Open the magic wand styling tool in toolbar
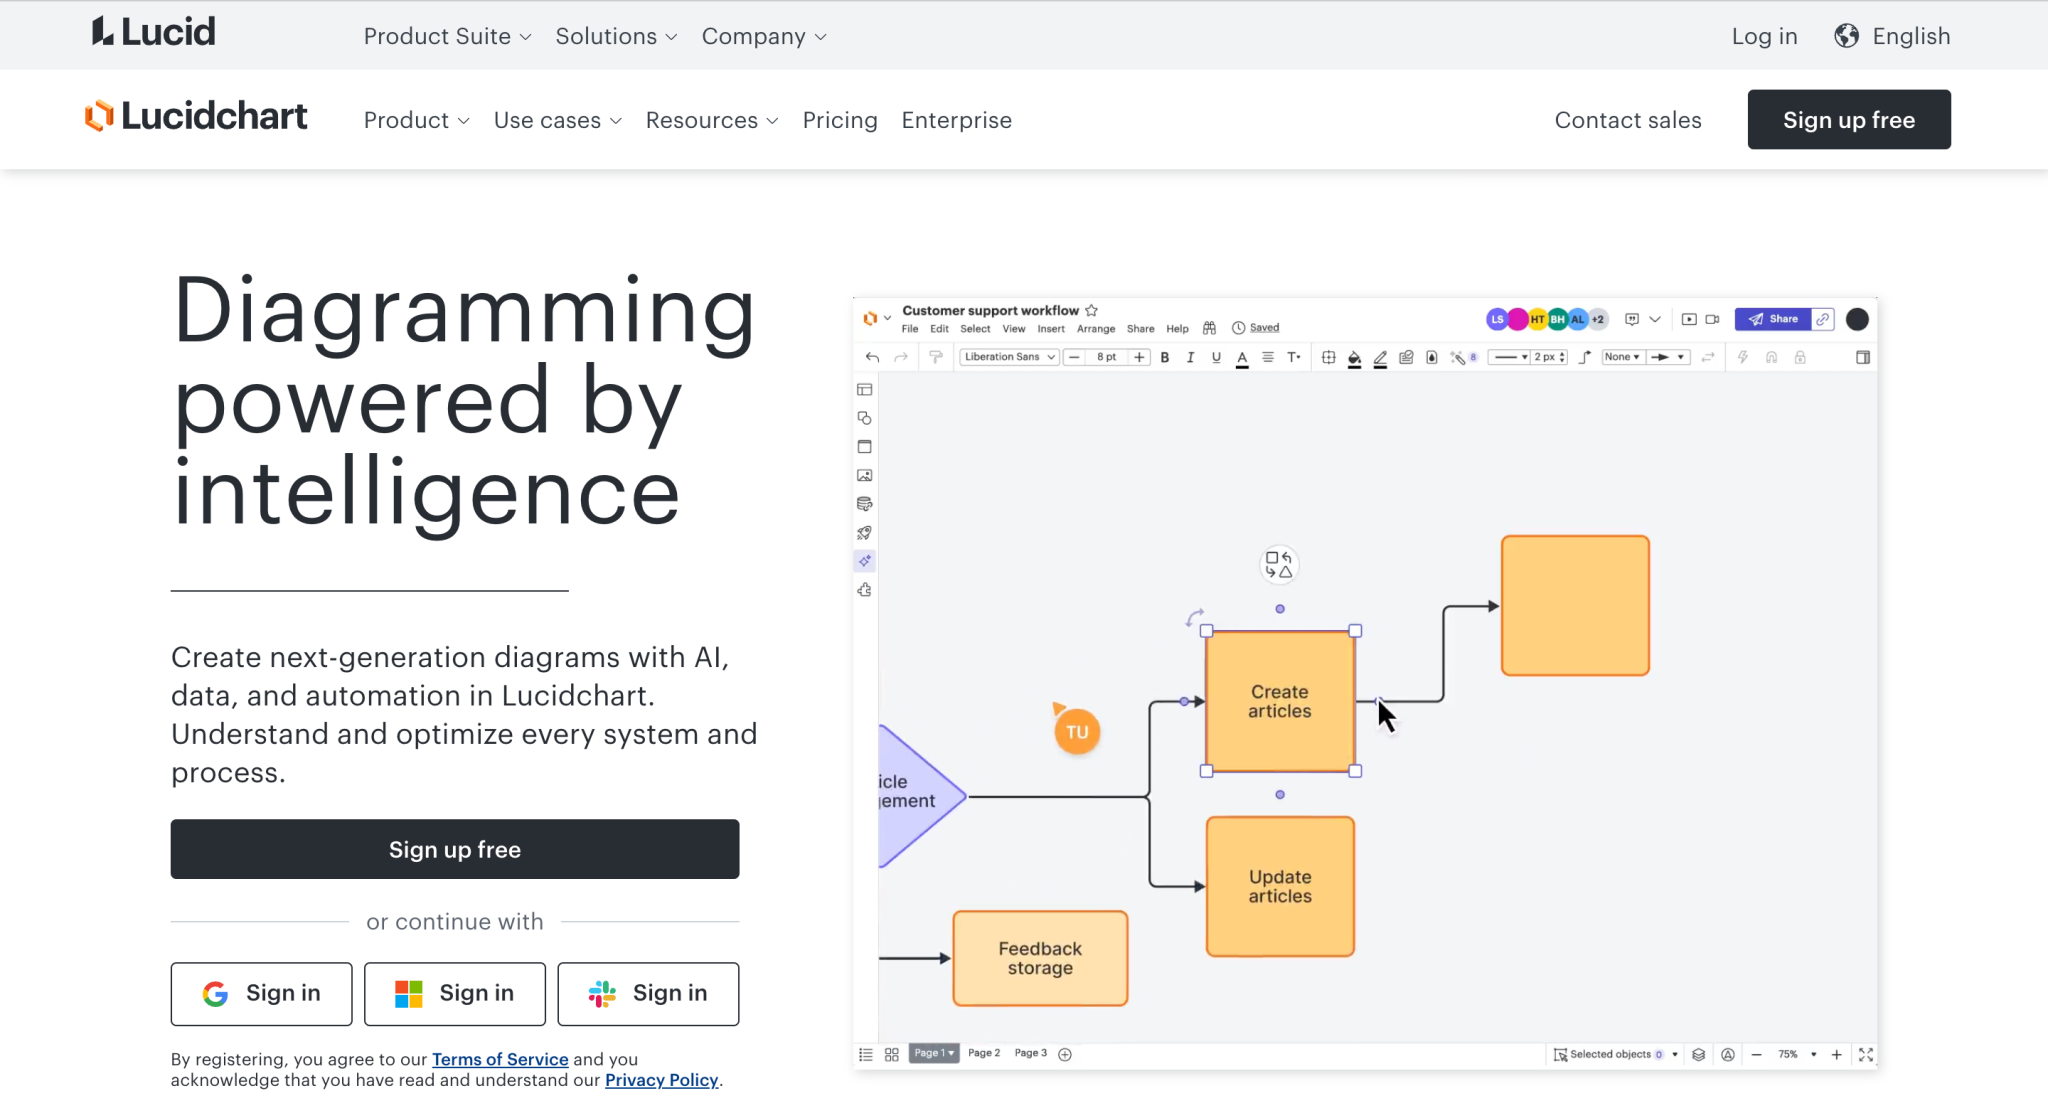 coord(1458,357)
